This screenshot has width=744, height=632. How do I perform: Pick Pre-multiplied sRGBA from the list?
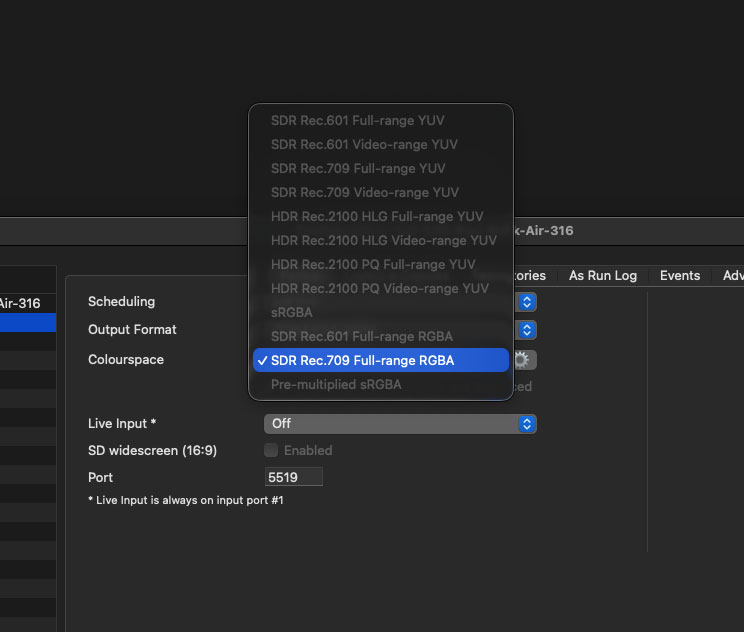pos(335,384)
